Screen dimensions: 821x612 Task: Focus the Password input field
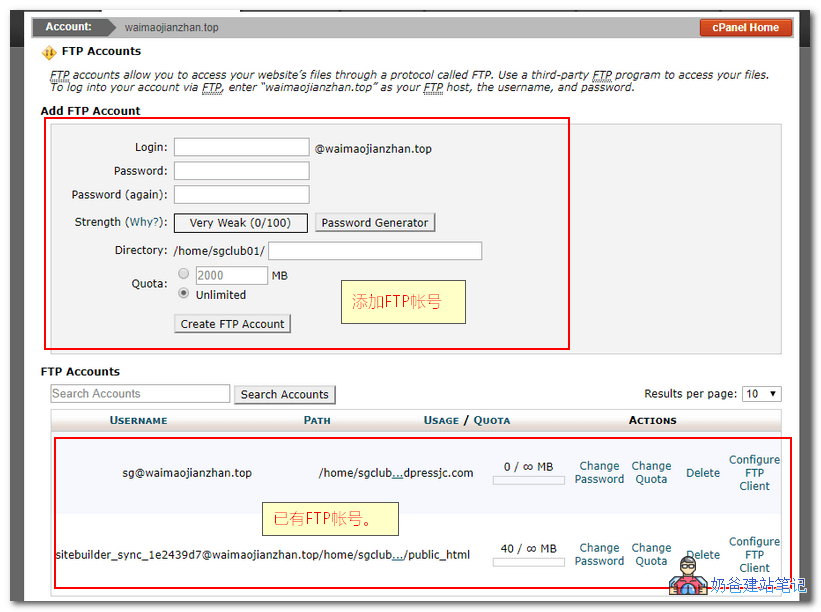241,171
